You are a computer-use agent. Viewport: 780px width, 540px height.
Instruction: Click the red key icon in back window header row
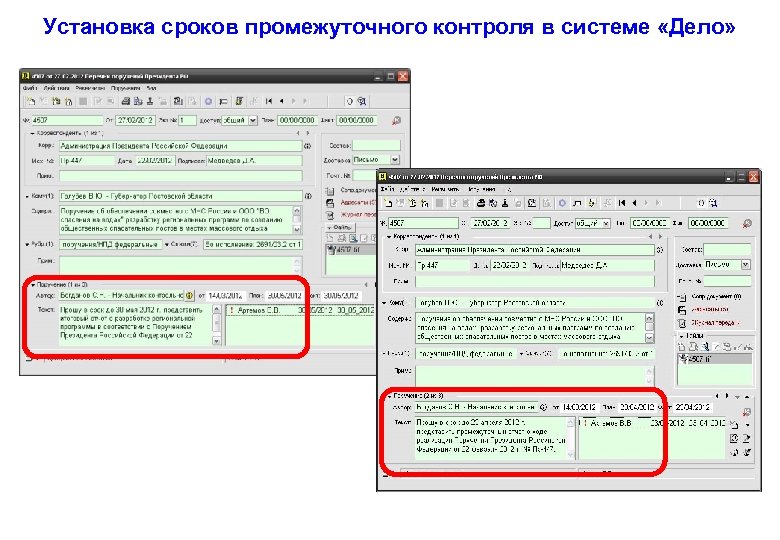point(396,120)
